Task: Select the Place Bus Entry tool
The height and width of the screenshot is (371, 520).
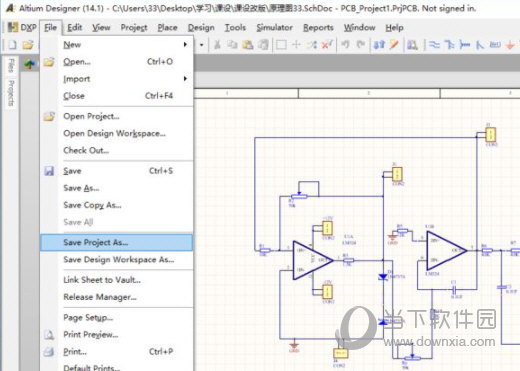Action: tap(480, 45)
